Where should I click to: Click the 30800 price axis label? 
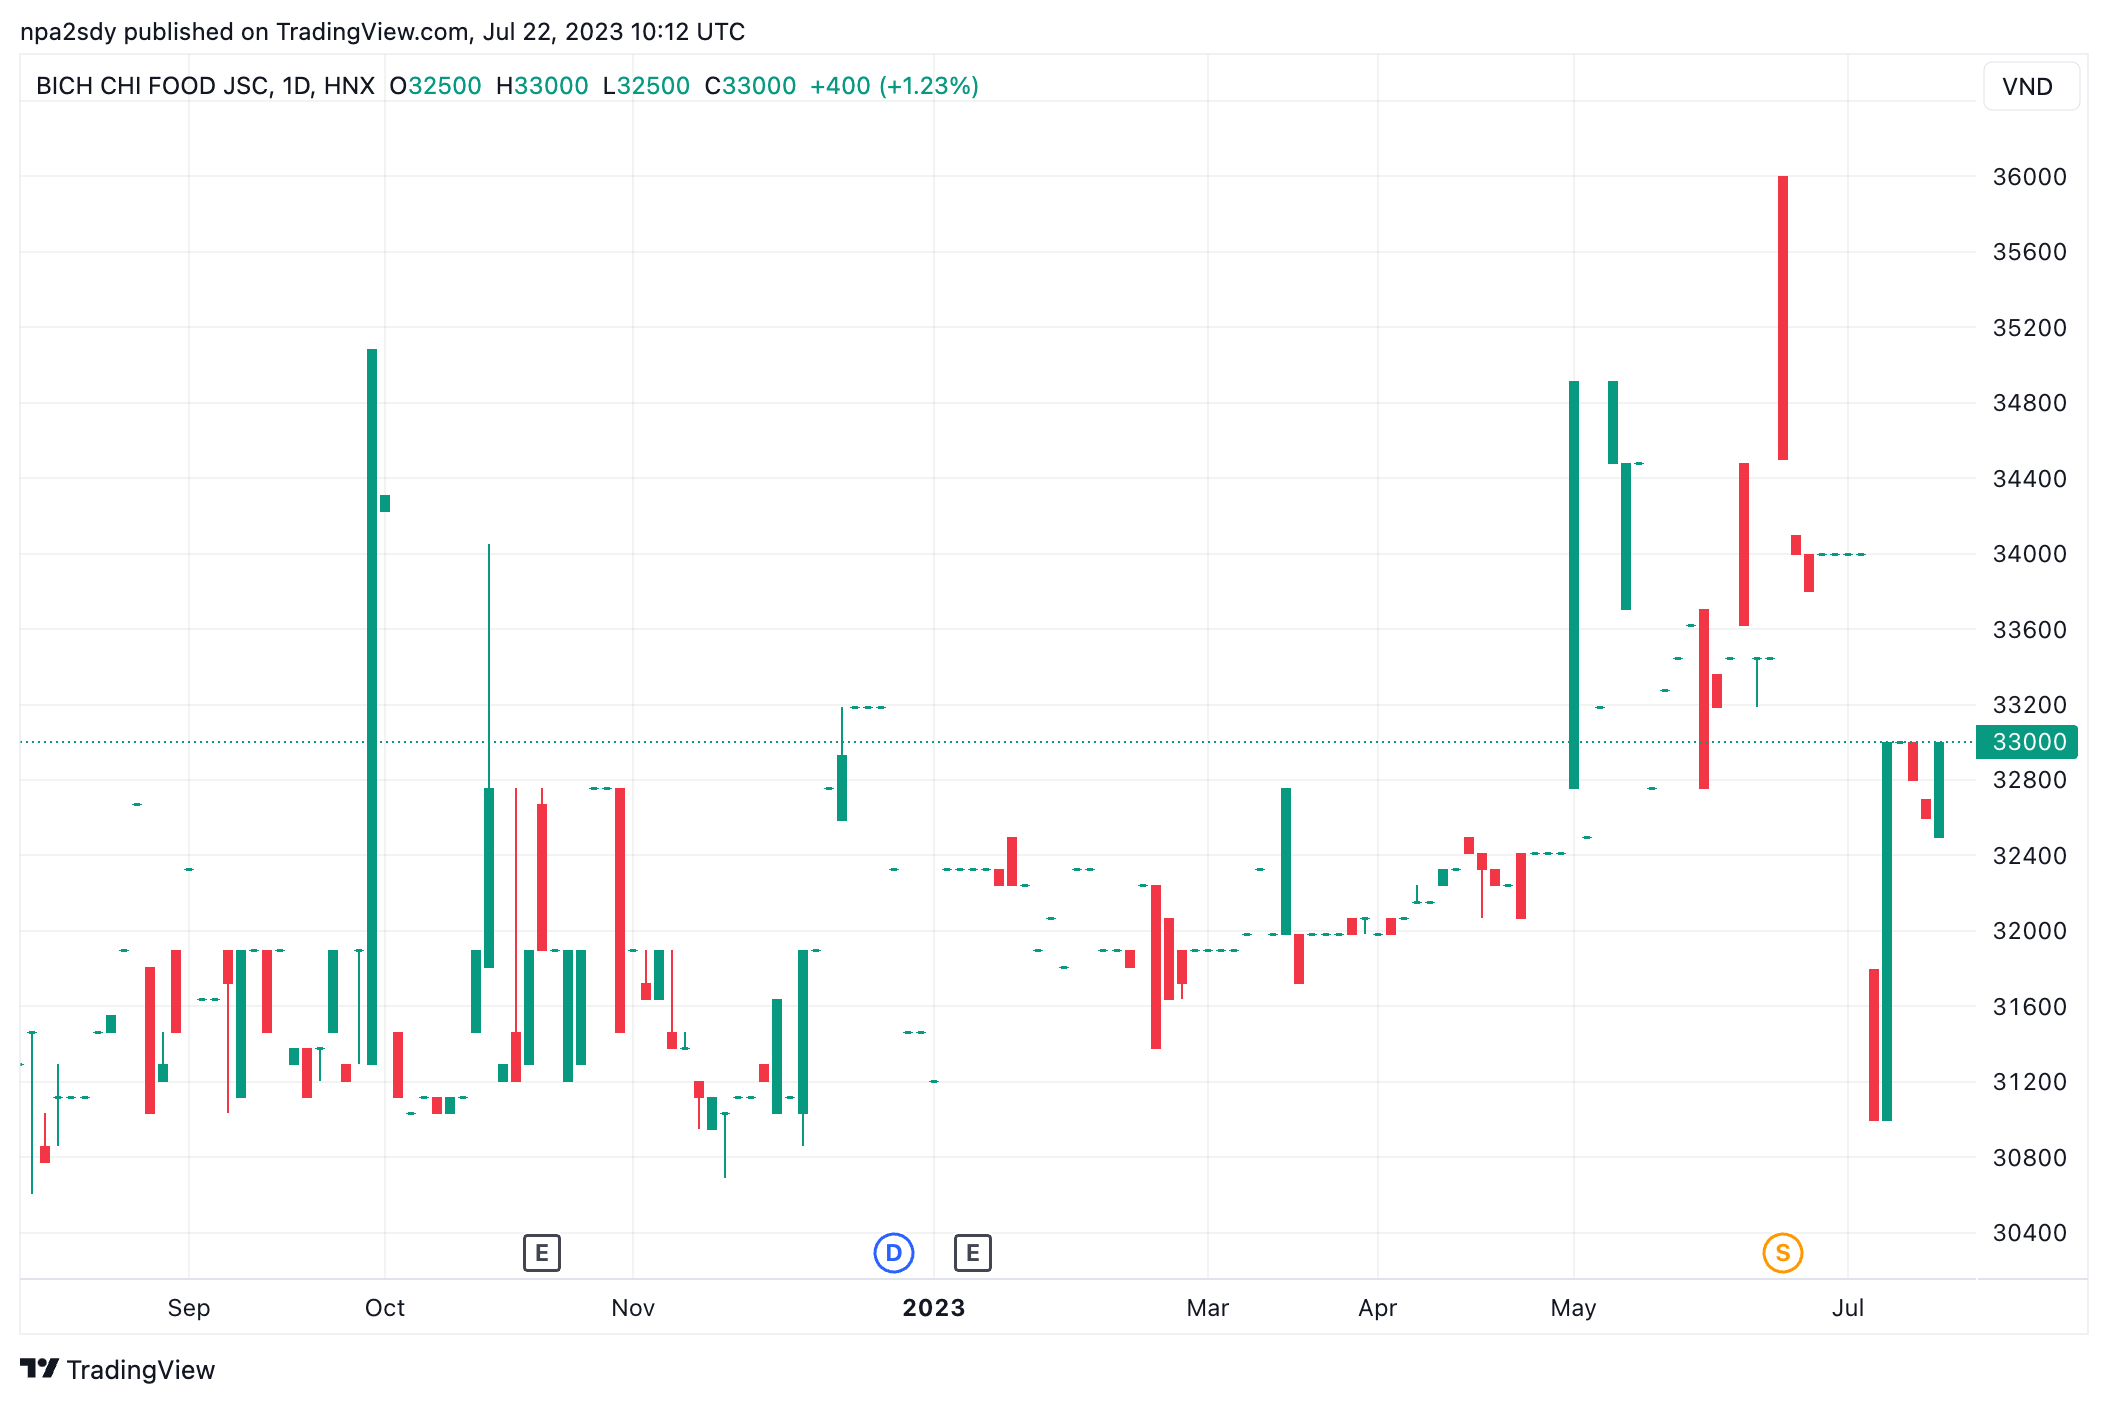click(x=2029, y=1158)
